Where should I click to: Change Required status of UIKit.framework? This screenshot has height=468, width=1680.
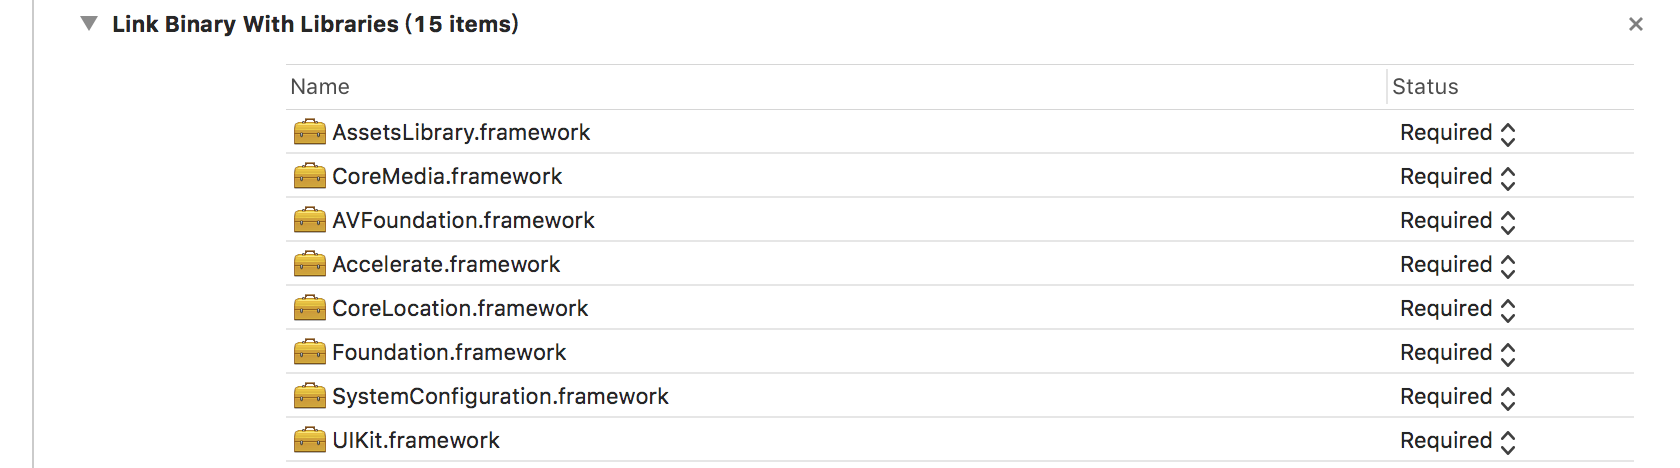click(x=1458, y=441)
